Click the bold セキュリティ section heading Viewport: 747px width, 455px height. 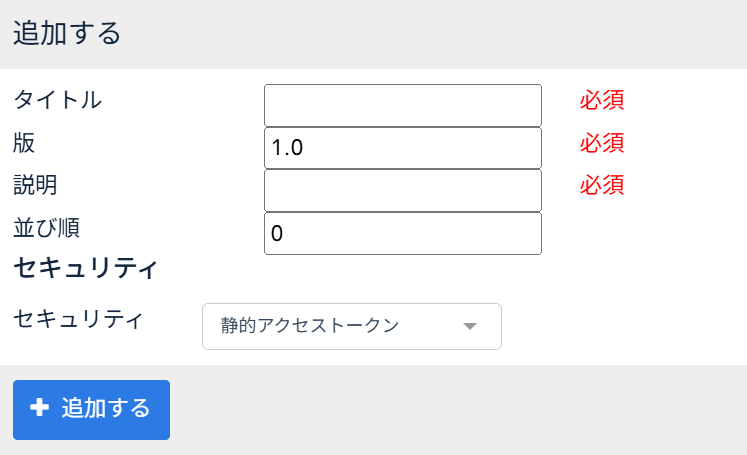(x=85, y=268)
